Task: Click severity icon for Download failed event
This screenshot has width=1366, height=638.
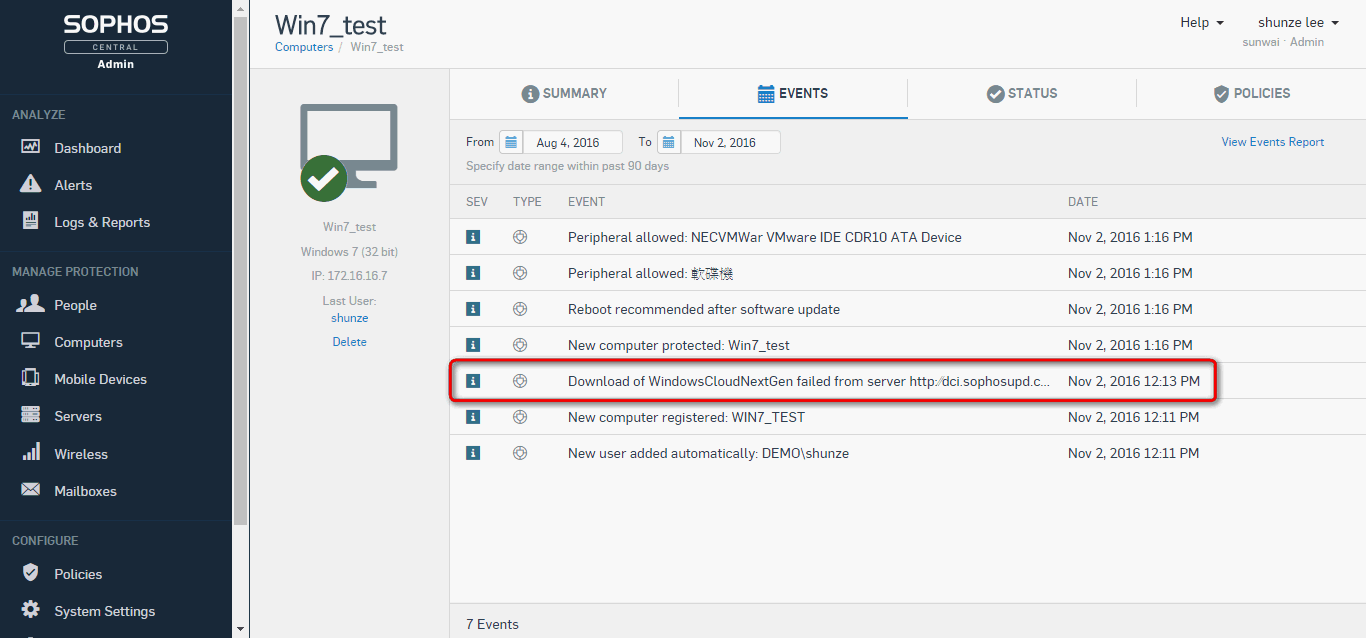Action: [x=474, y=381]
